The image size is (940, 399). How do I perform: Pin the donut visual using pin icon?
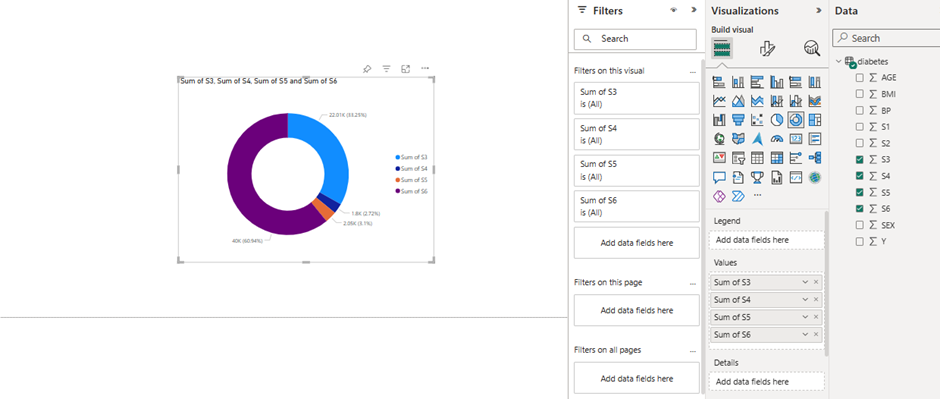[x=367, y=69]
